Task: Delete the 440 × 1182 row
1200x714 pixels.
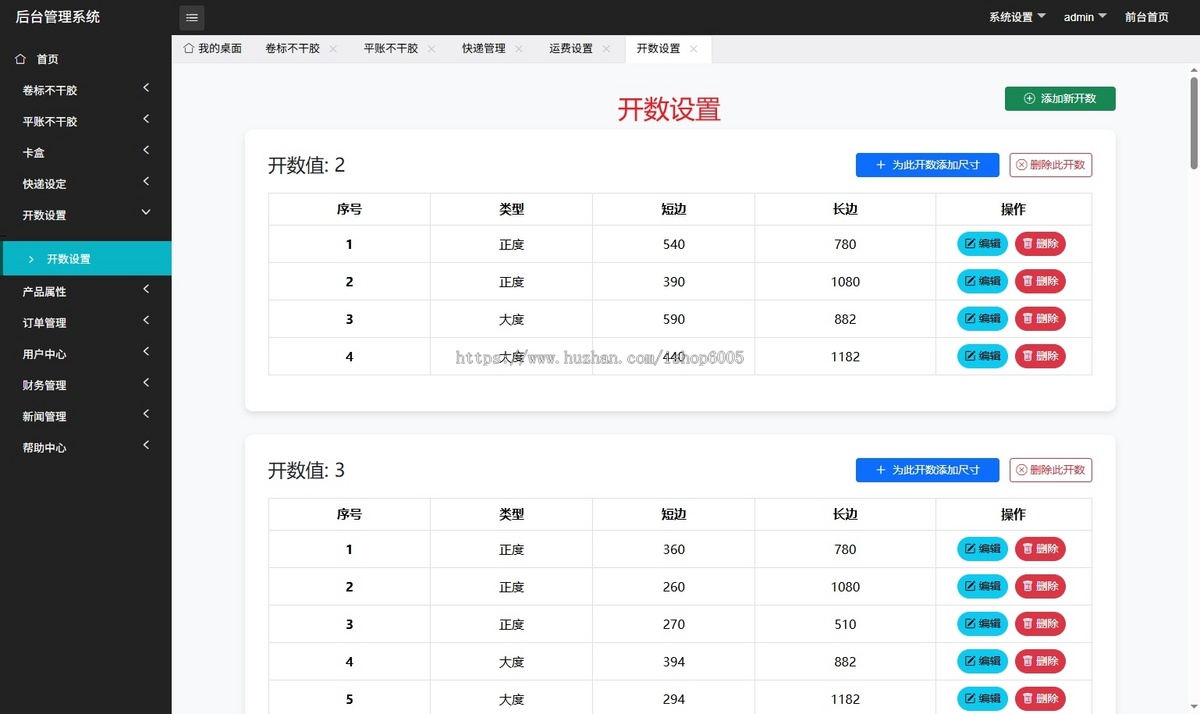Action: 1040,356
